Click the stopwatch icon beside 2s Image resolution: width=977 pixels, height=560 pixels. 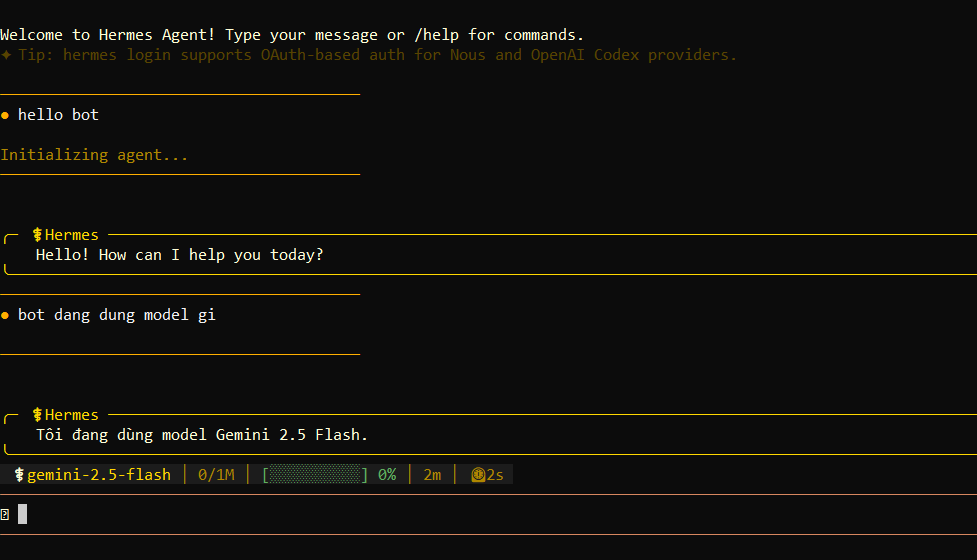478,475
